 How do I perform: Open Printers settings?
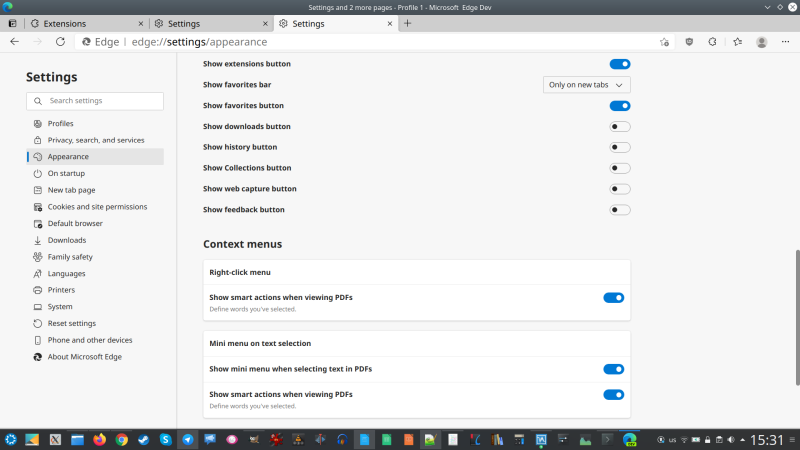pos(95,290)
